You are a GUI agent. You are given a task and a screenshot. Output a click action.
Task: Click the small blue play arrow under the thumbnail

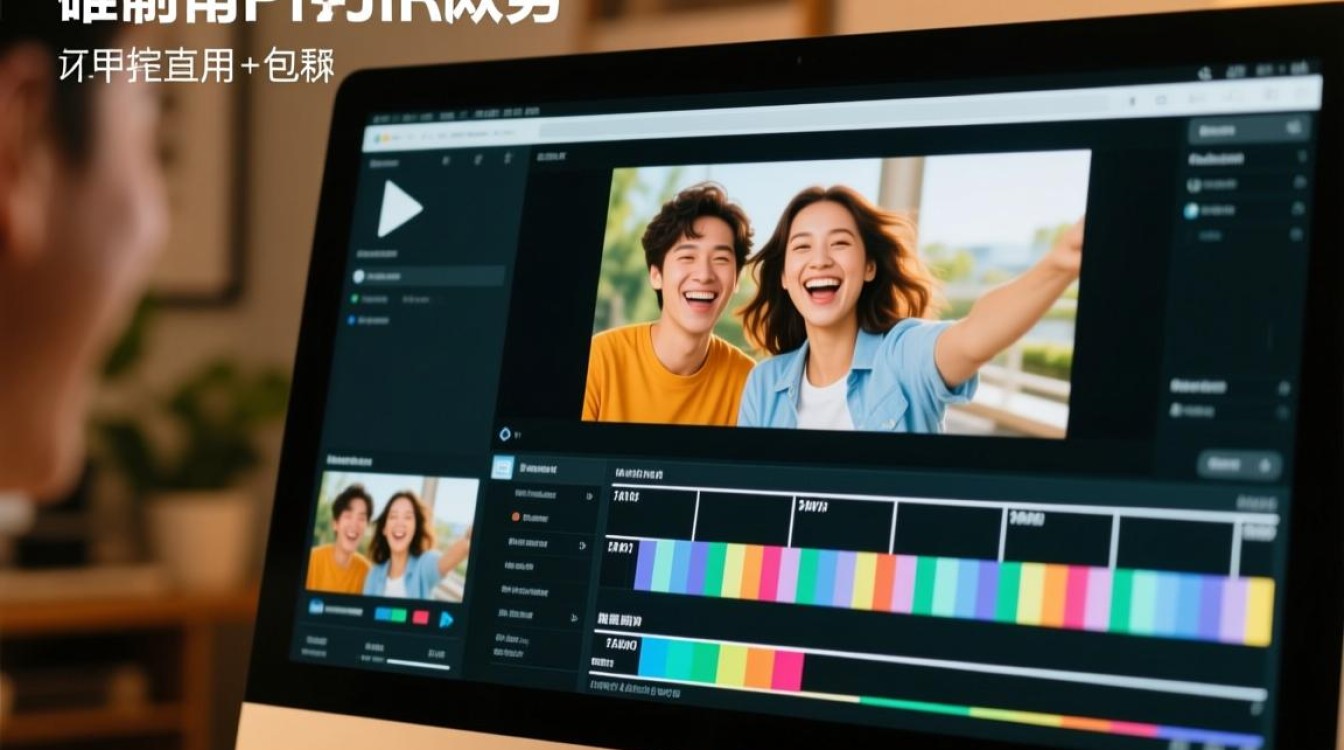tap(445, 620)
